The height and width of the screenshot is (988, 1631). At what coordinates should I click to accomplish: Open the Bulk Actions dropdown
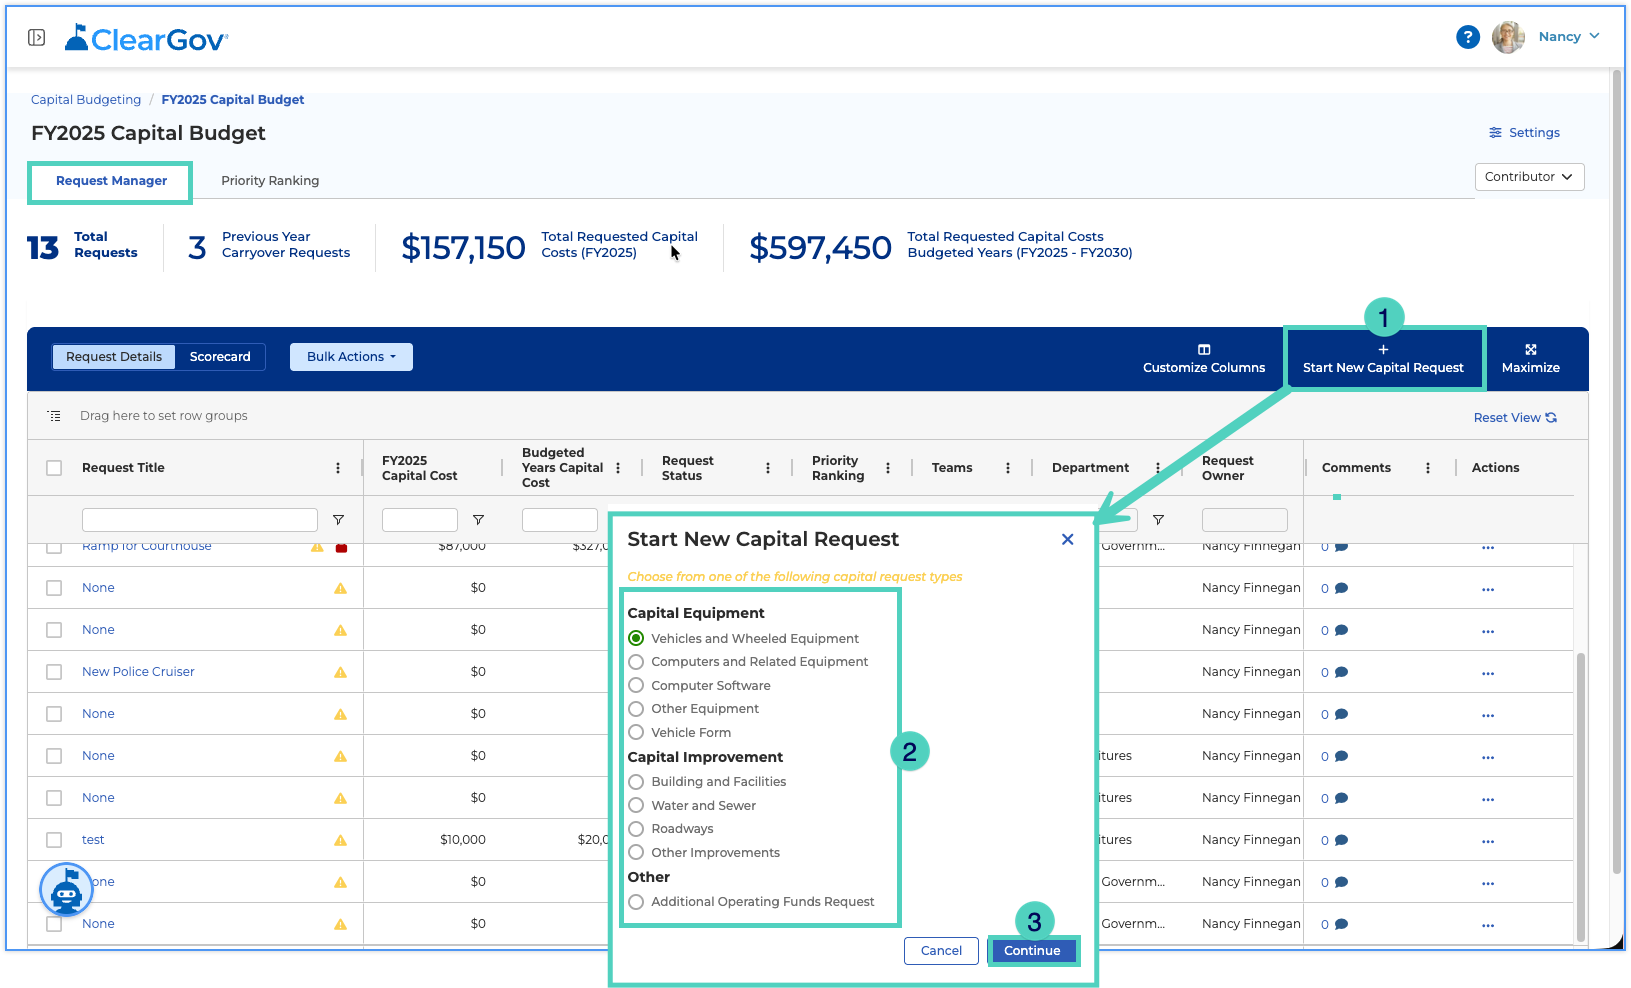pos(351,357)
